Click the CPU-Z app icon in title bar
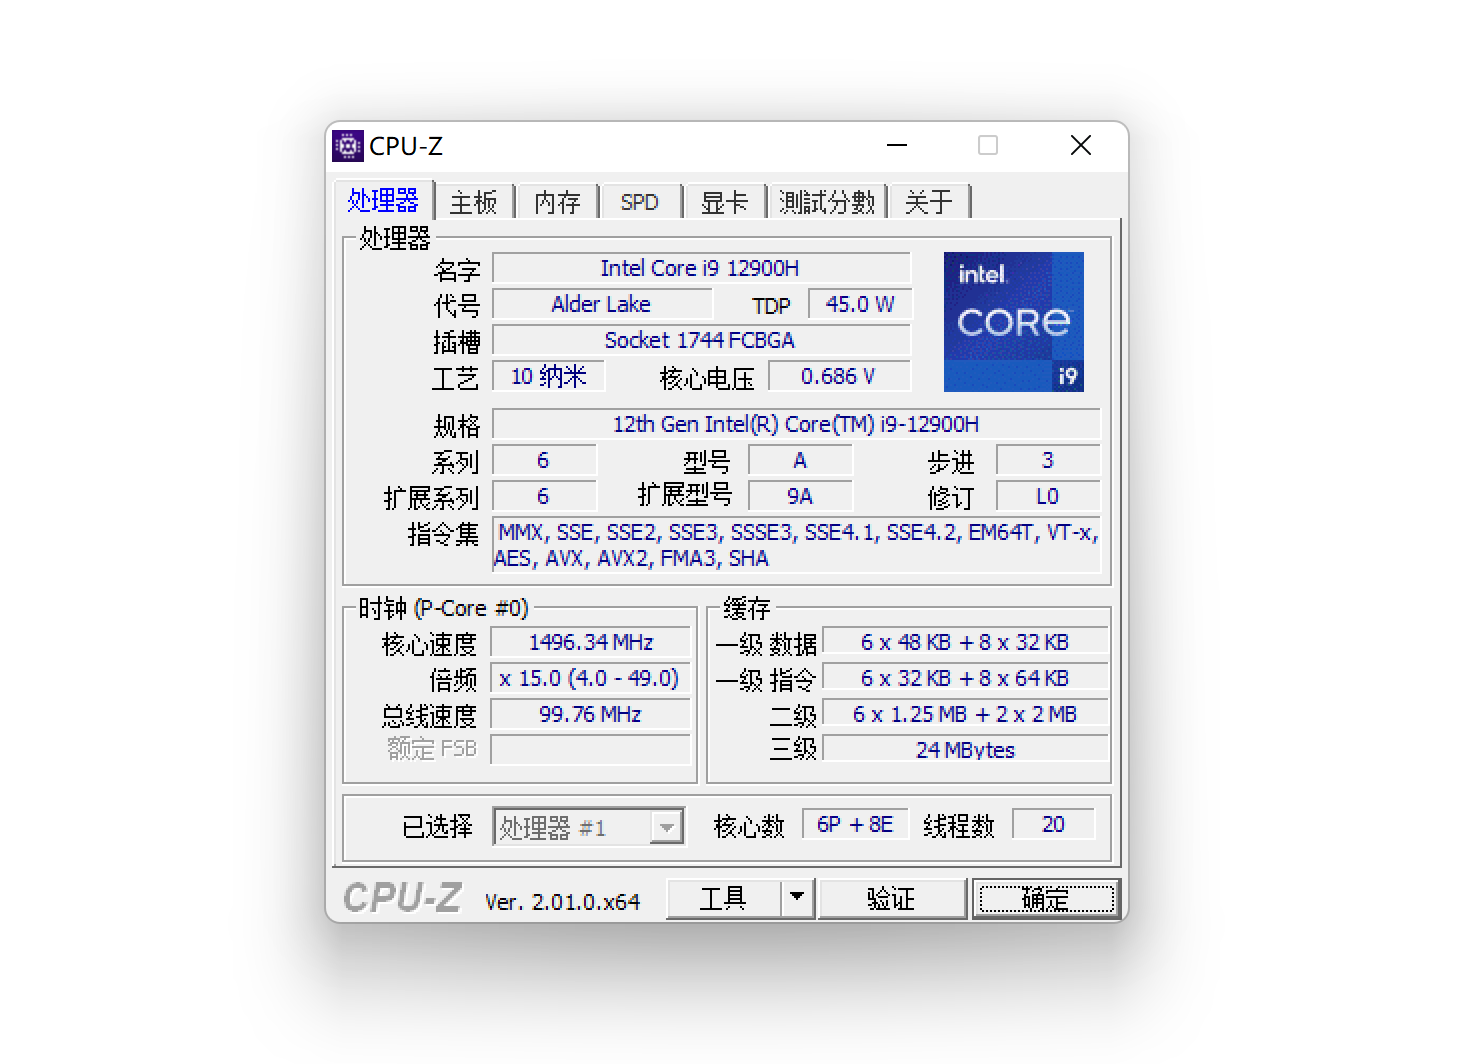 (x=347, y=146)
